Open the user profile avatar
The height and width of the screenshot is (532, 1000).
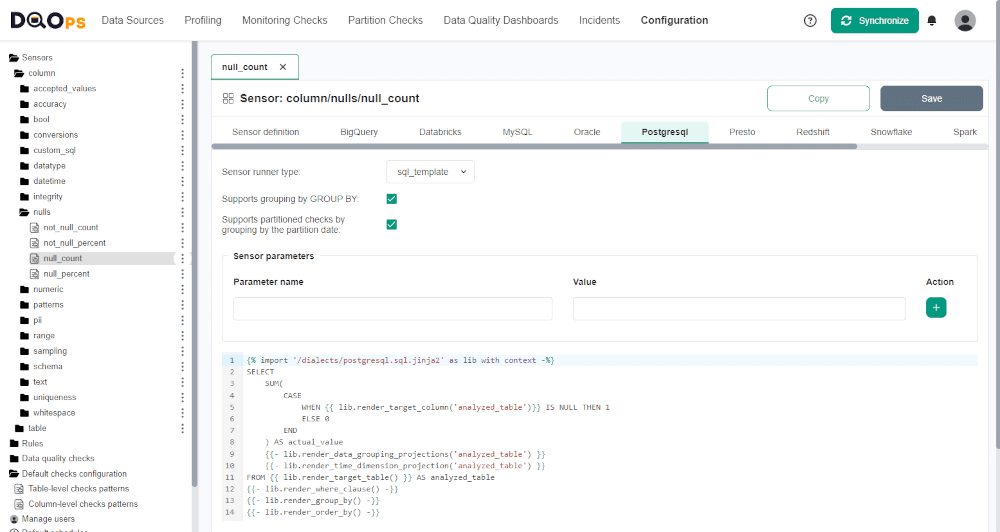[x=965, y=20]
